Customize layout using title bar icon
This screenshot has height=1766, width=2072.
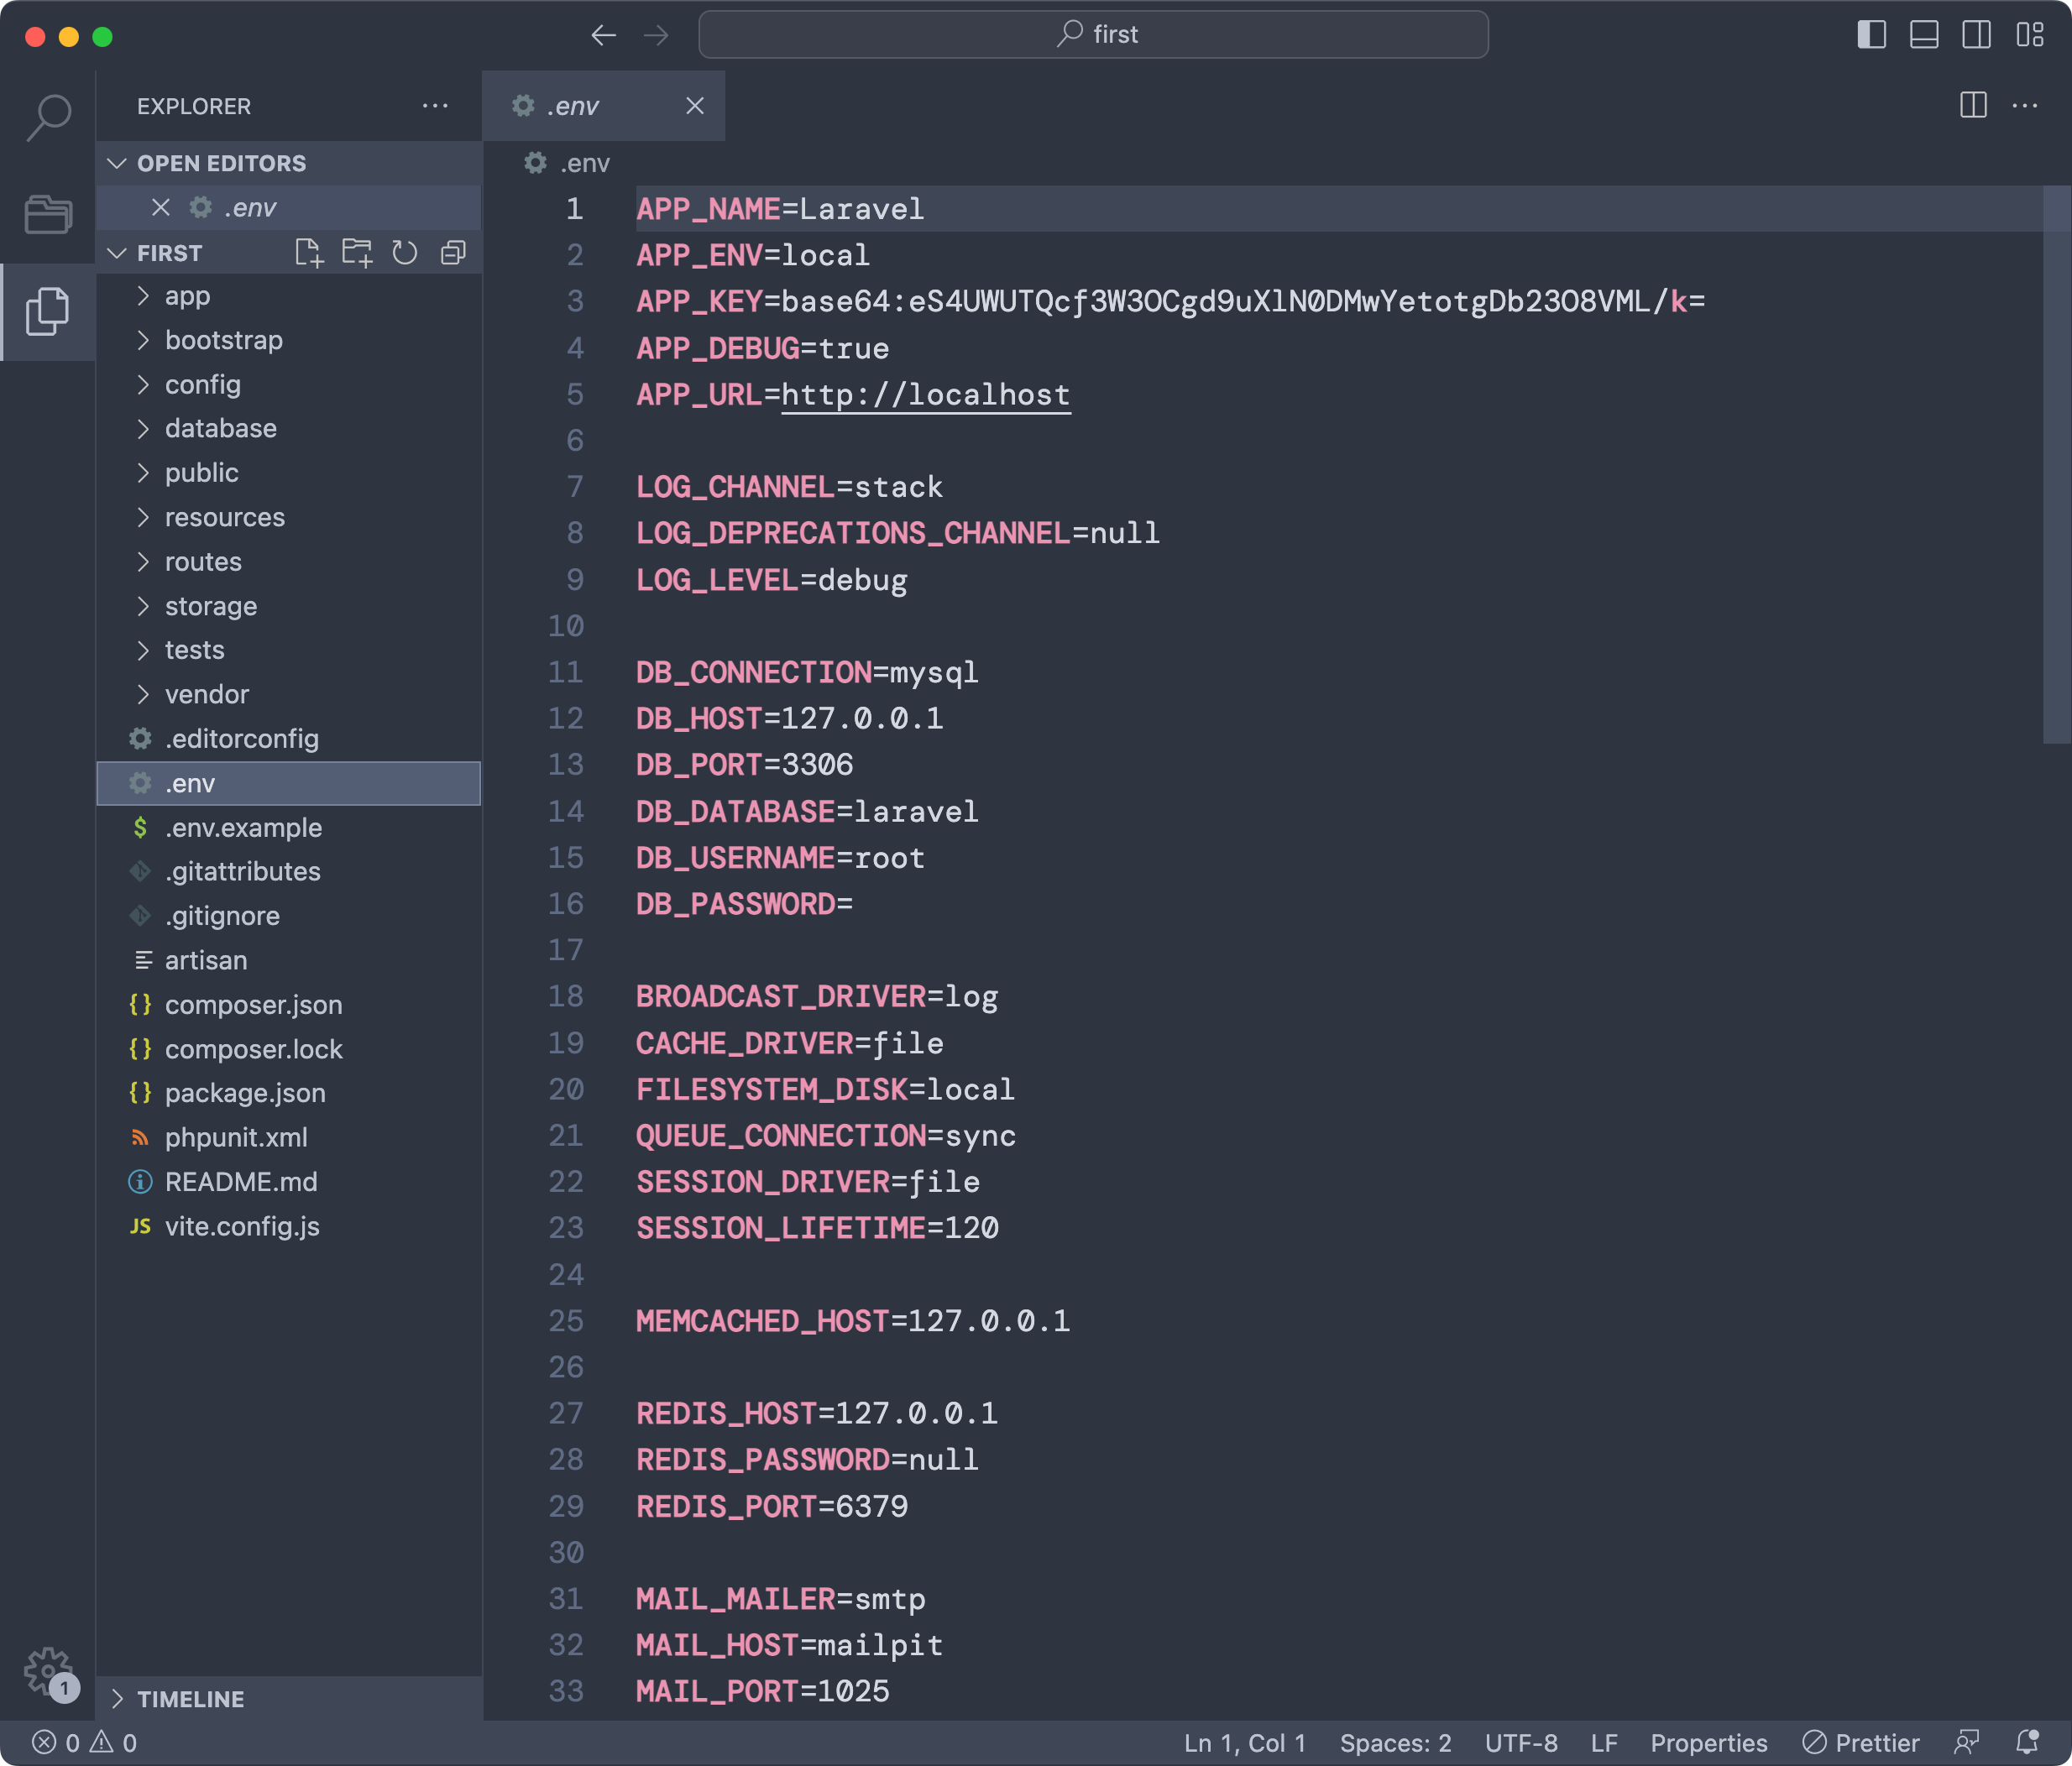pyautogui.click(x=2030, y=35)
